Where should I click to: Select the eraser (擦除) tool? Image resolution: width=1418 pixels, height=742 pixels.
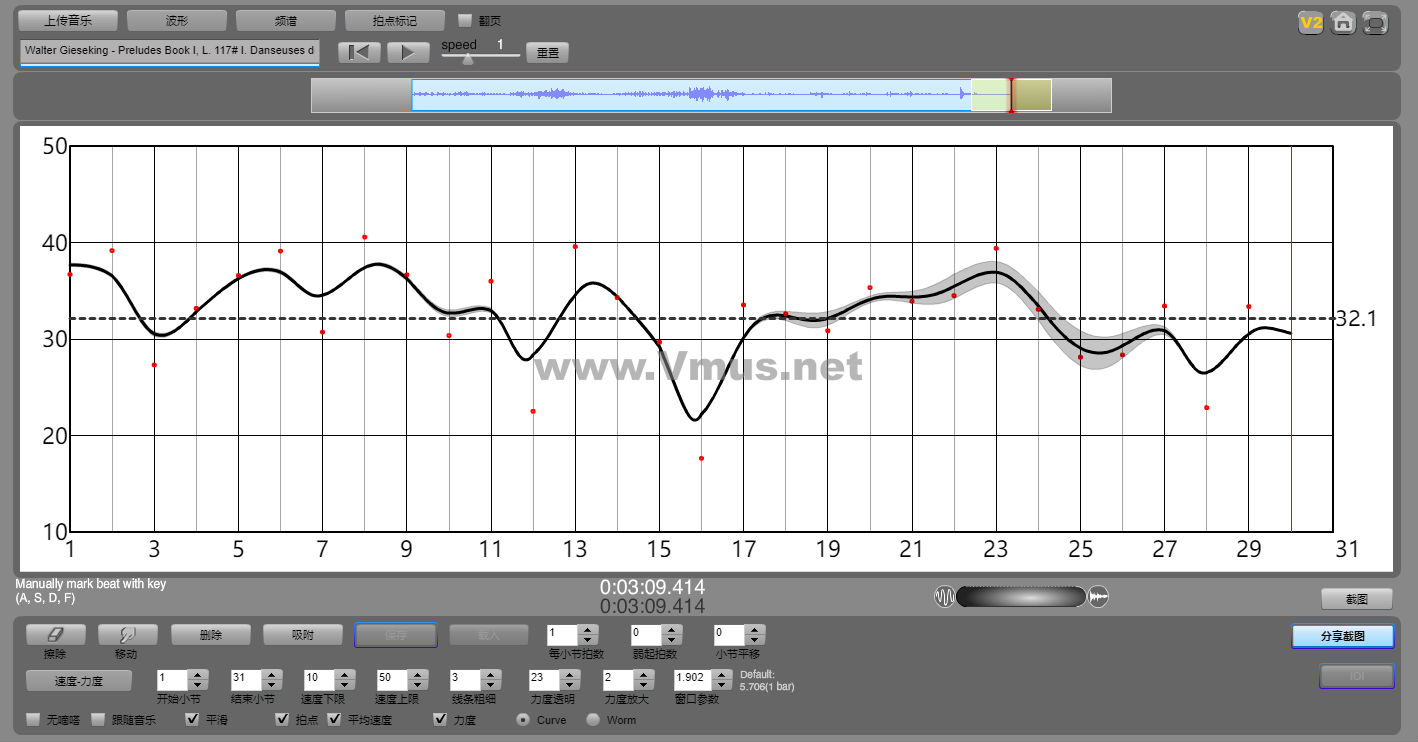[55, 635]
